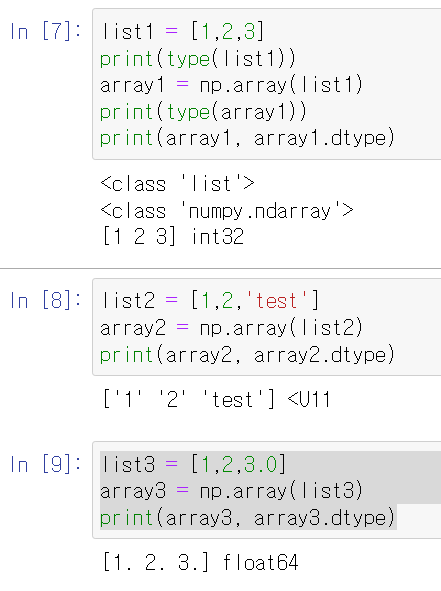This screenshot has width=441, height=591.
Task: Click the <U11 dtype output text
Action: (309, 400)
